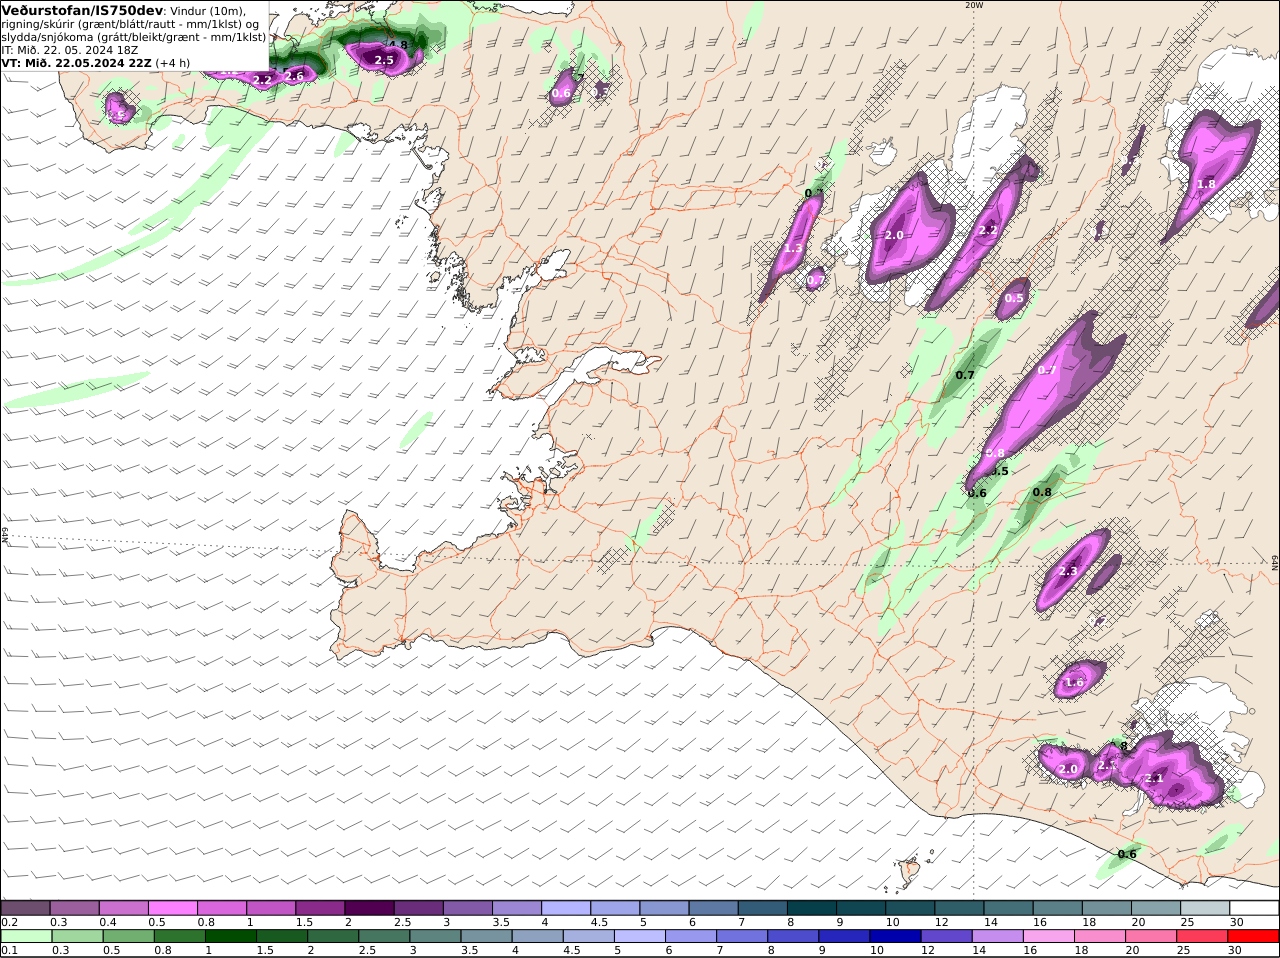Pick top legend swatch between 4 and 4.5
Screen dimensions: 1280x958
565,908
